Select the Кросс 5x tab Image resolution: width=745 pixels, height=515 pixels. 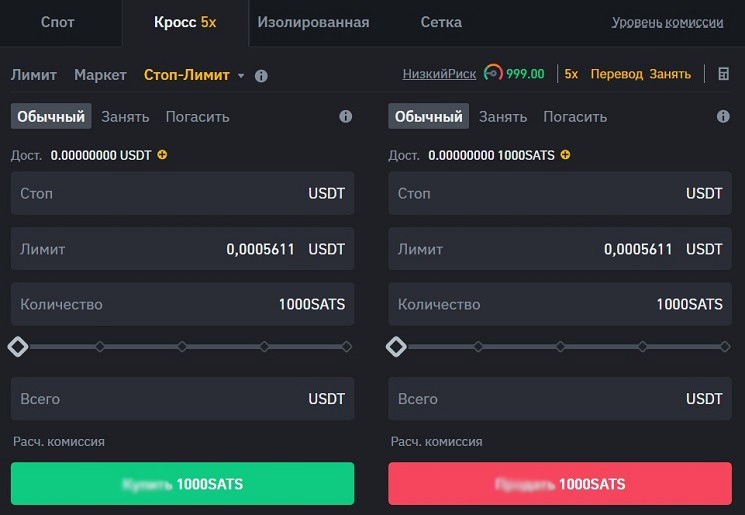pos(185,22)
